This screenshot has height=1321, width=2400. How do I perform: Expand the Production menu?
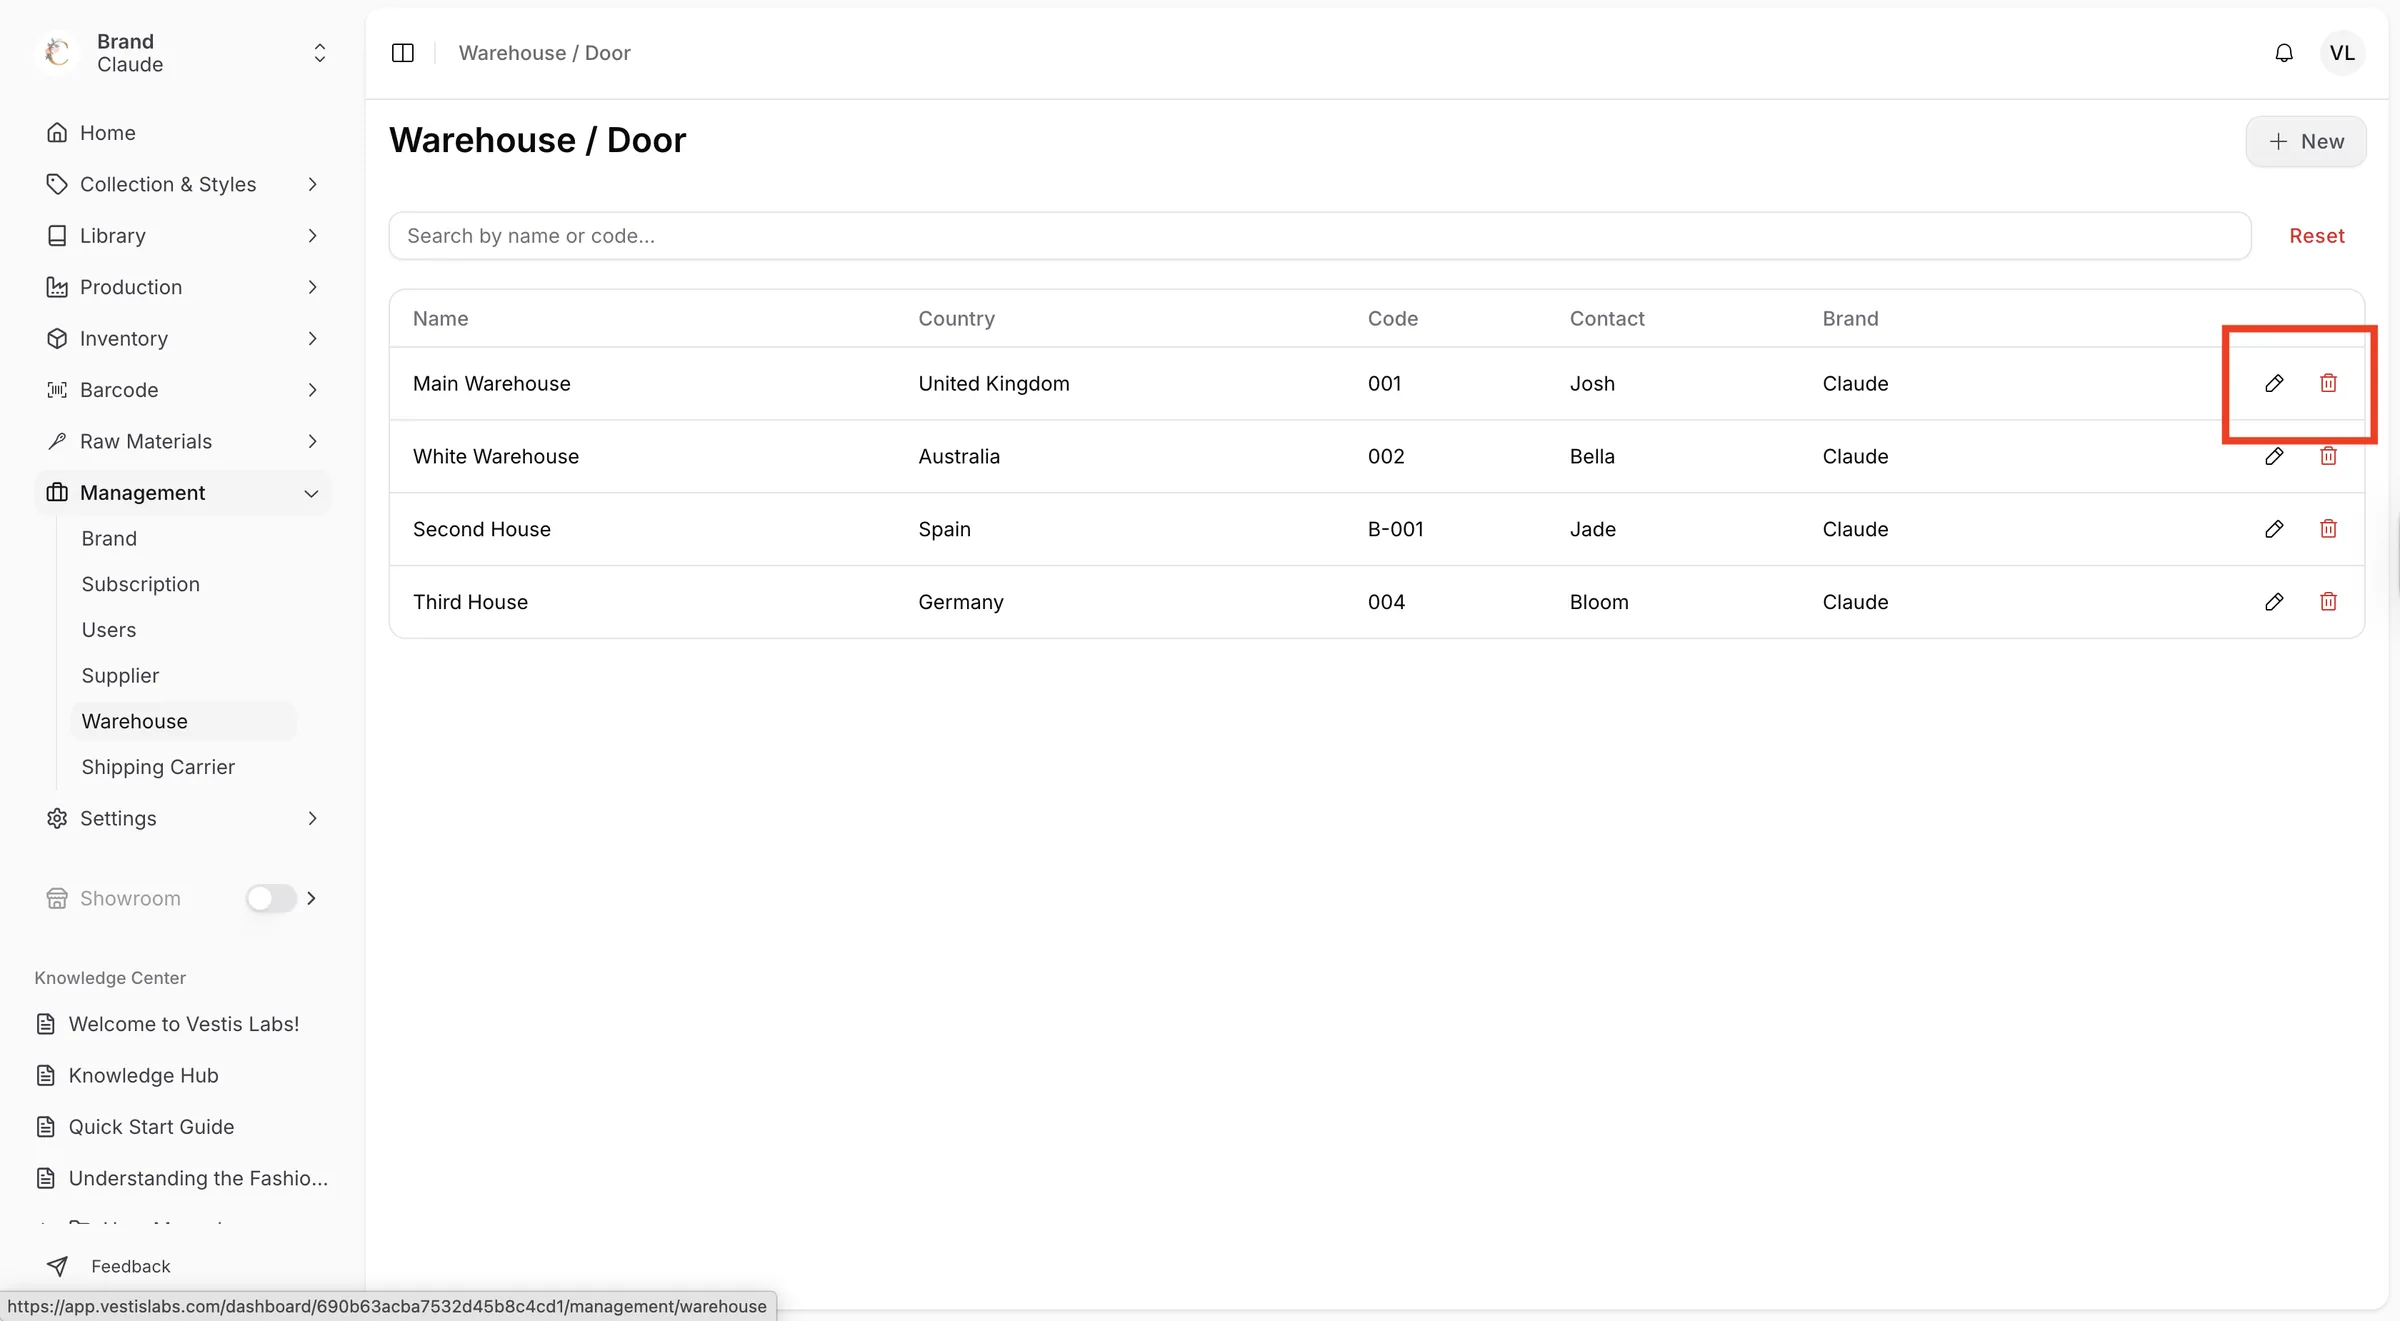[182, 287]
